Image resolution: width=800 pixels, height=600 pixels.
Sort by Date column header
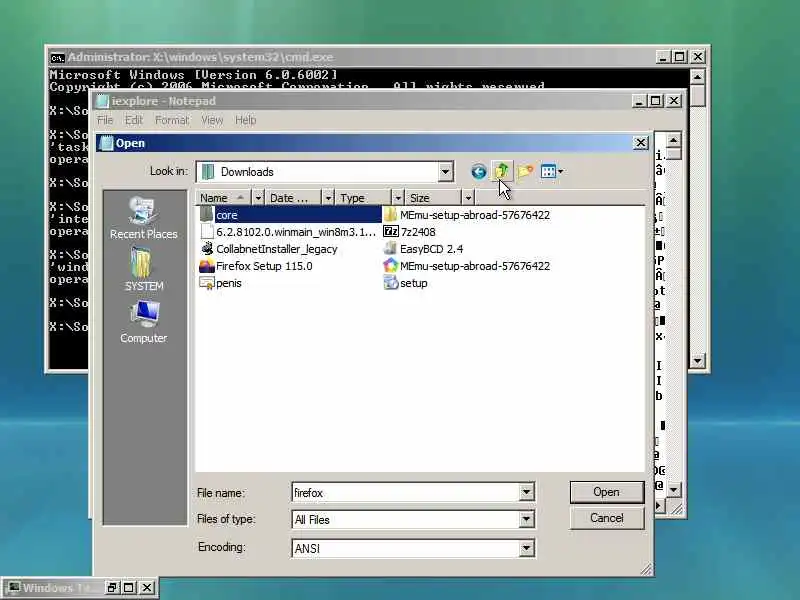(x=293, y=197)
